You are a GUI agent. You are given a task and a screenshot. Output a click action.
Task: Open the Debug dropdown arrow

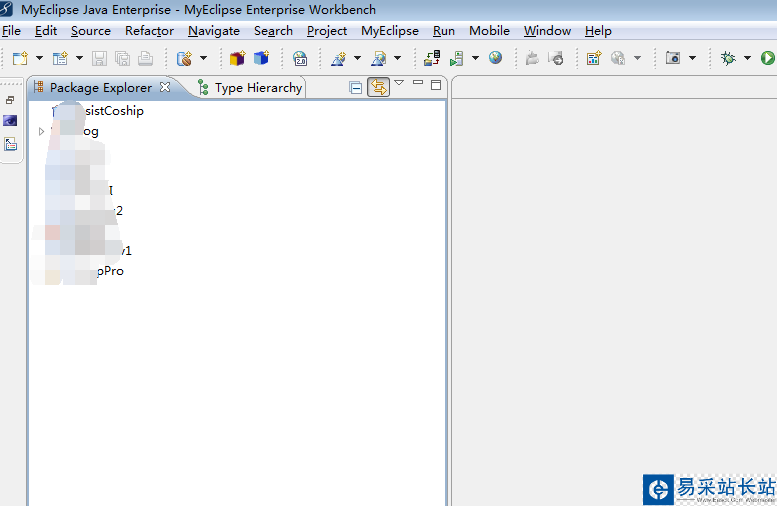click(x=747, y=58)
